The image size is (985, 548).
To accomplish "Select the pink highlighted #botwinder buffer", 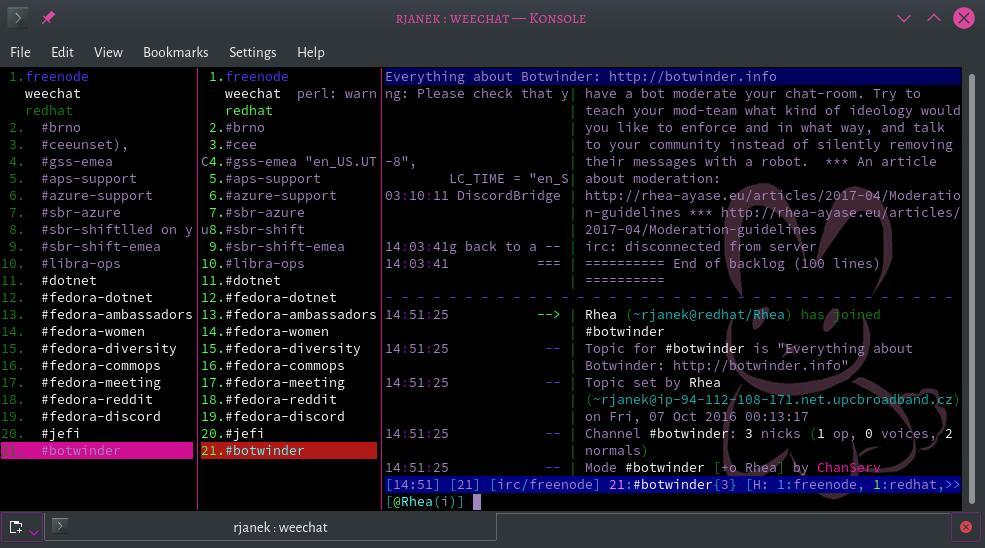I will (x=97, y=450).
